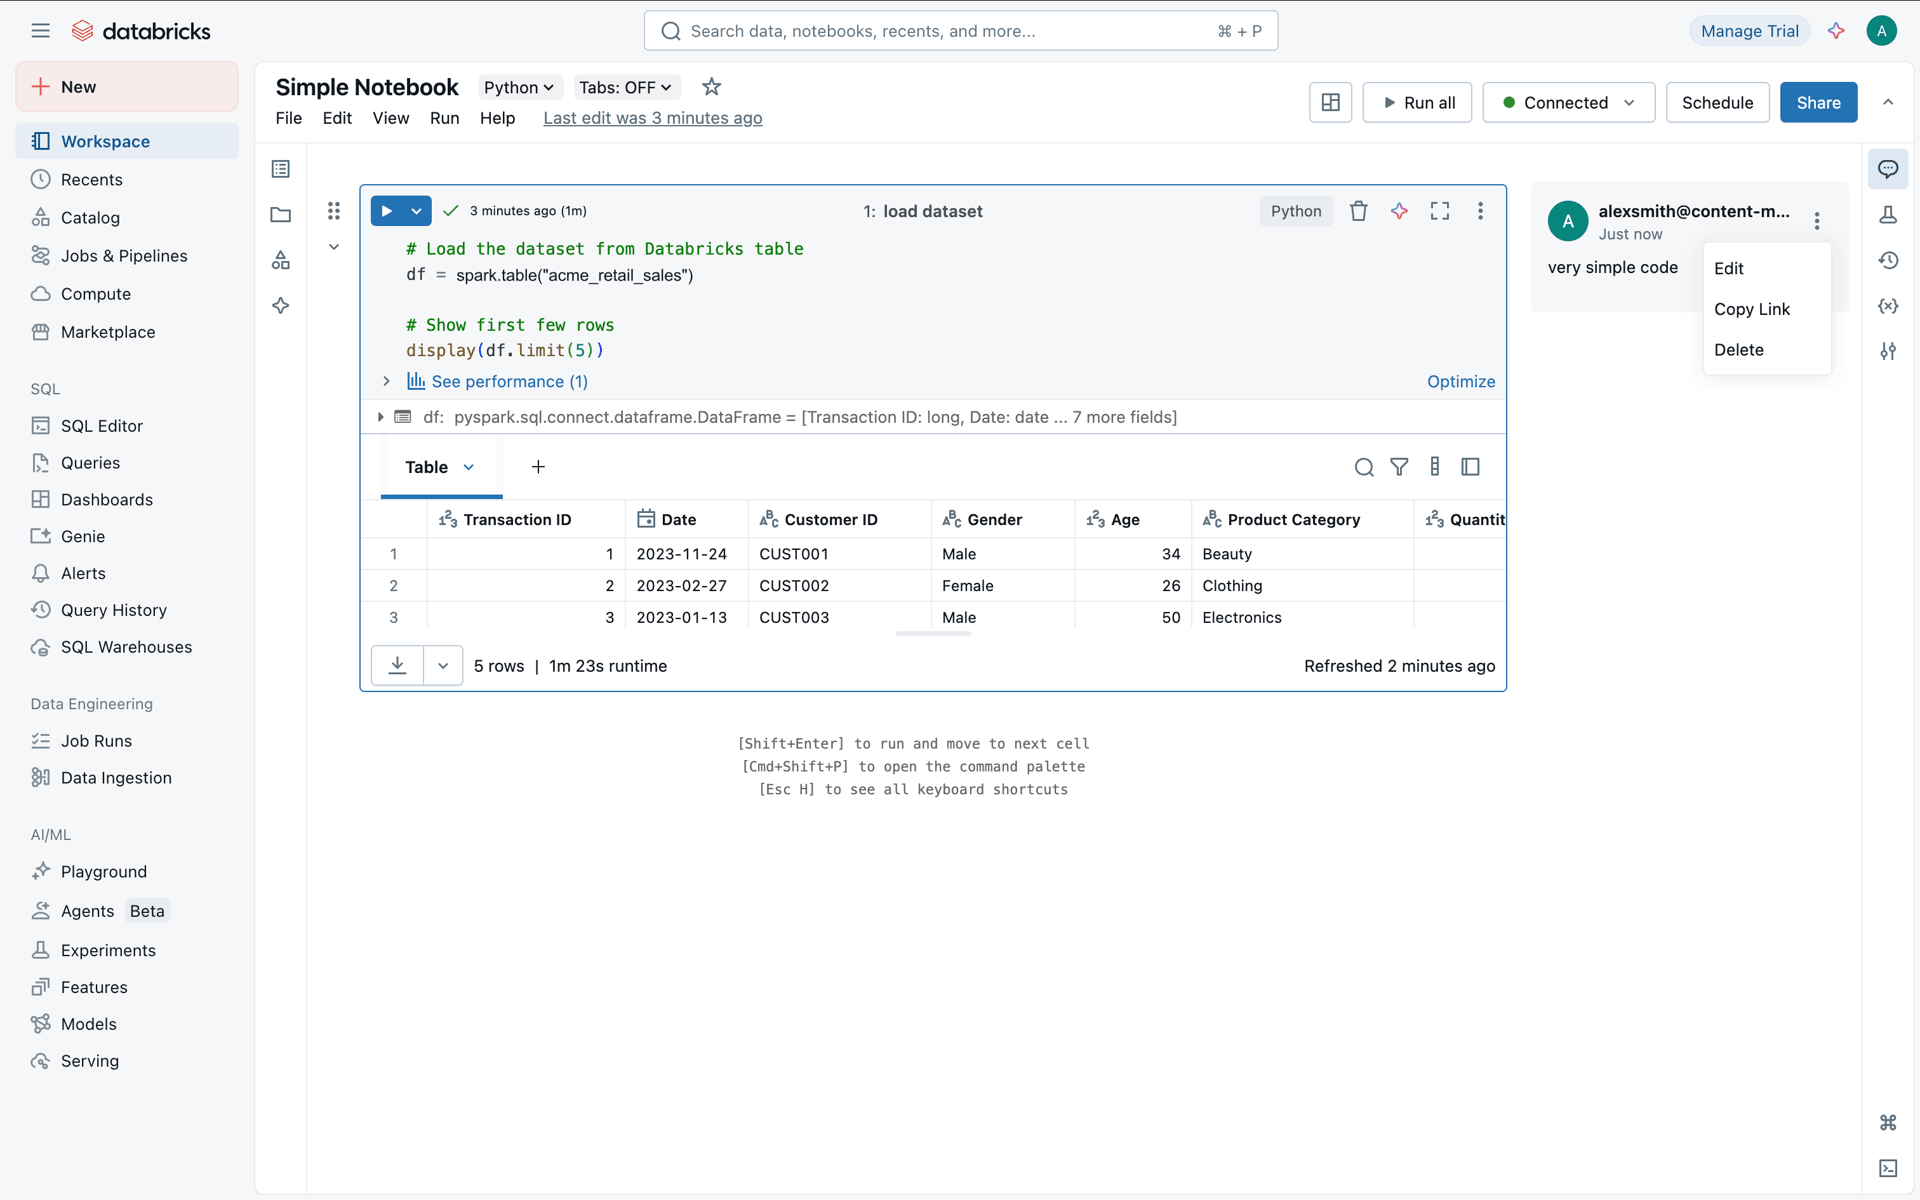The height and width of the screenshot is (1200, 1920).
Task: Open the comment options kebab menu
Action: pyautogui.click(x=1817, y=221)
